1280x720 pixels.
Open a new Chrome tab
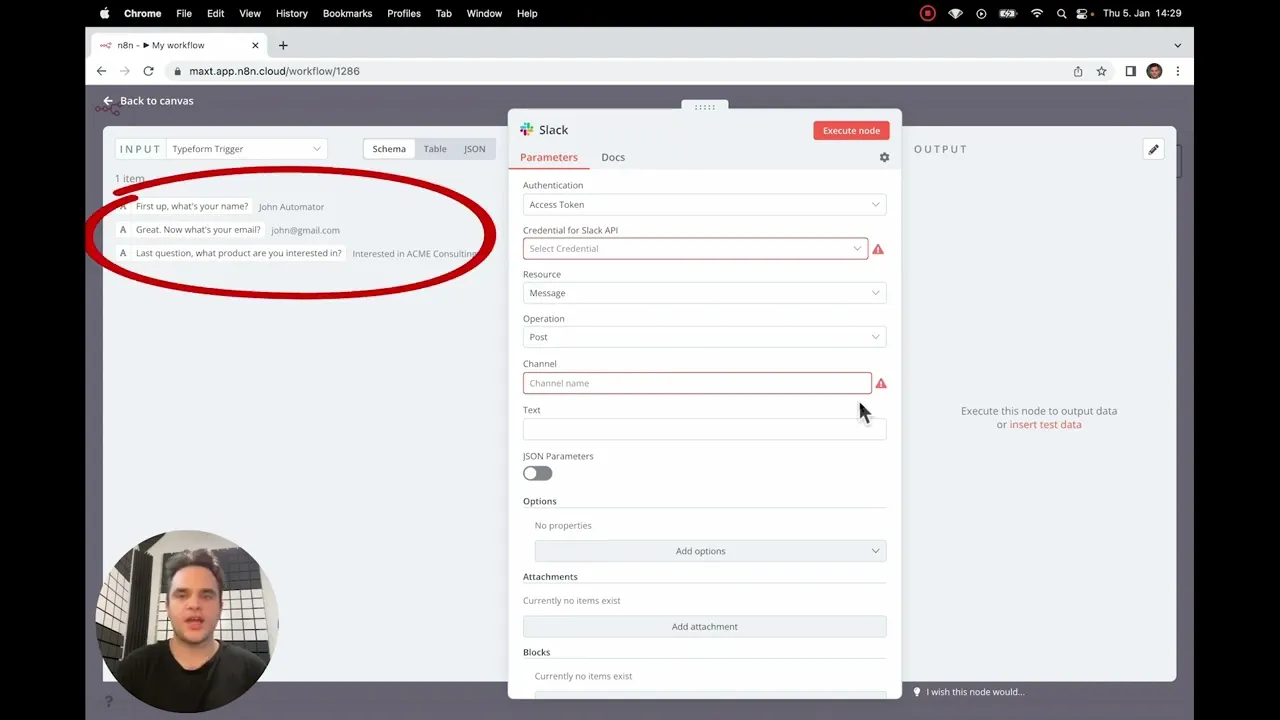pyautogui.click(x=283, y=45)
